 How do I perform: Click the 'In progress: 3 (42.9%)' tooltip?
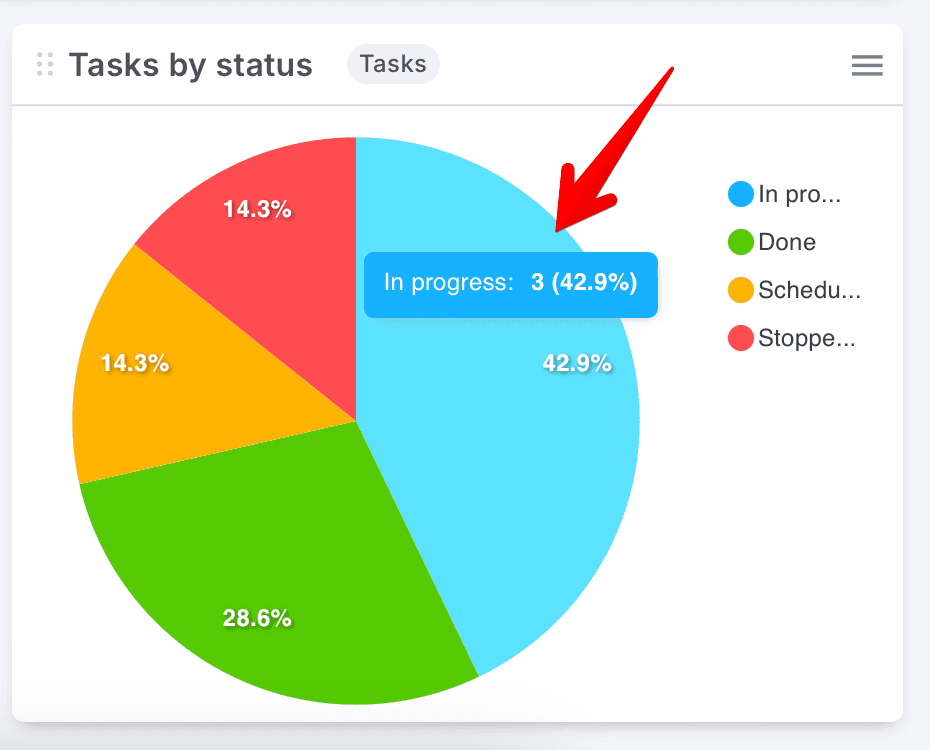point(510,284)
